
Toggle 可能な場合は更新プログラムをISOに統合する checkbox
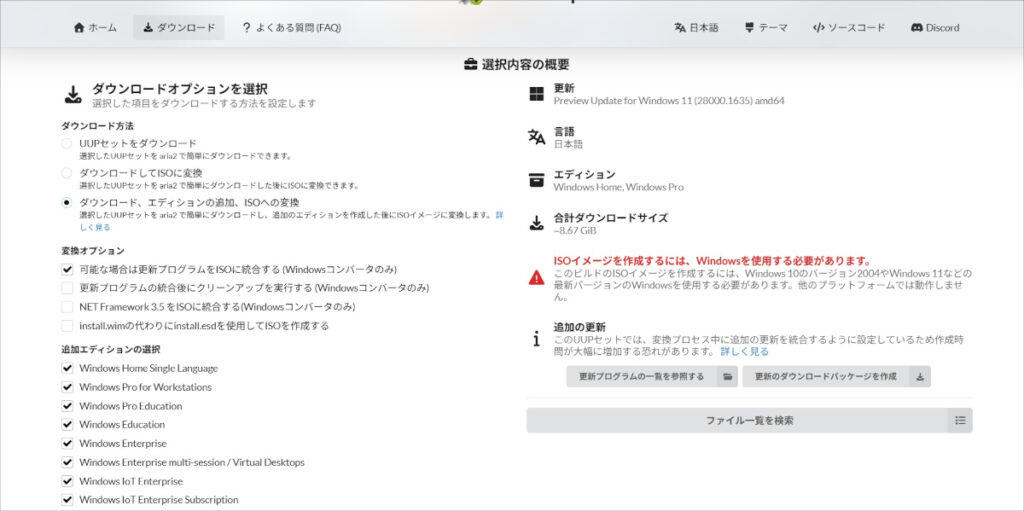click(x=67, y=269)
